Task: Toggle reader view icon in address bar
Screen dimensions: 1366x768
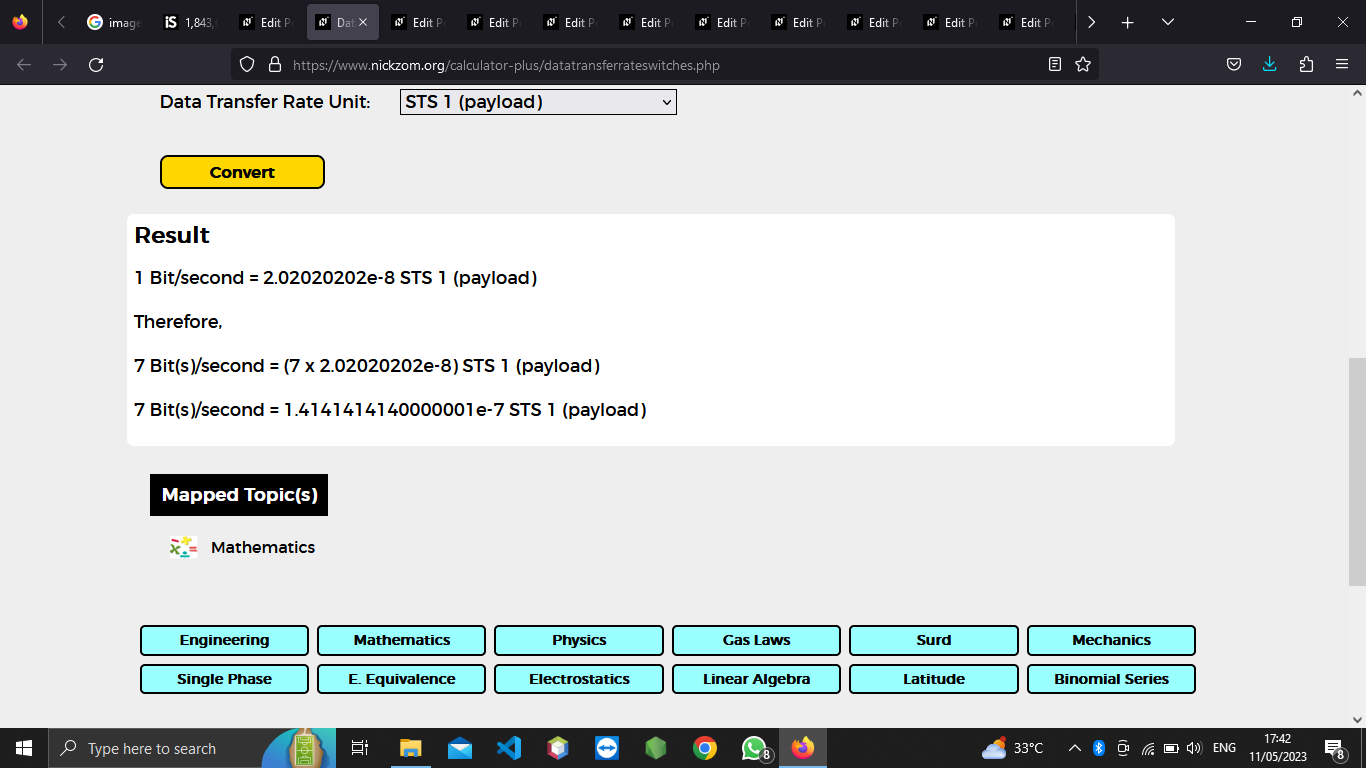Action: pyautogui.click(x=1055, y=65)
